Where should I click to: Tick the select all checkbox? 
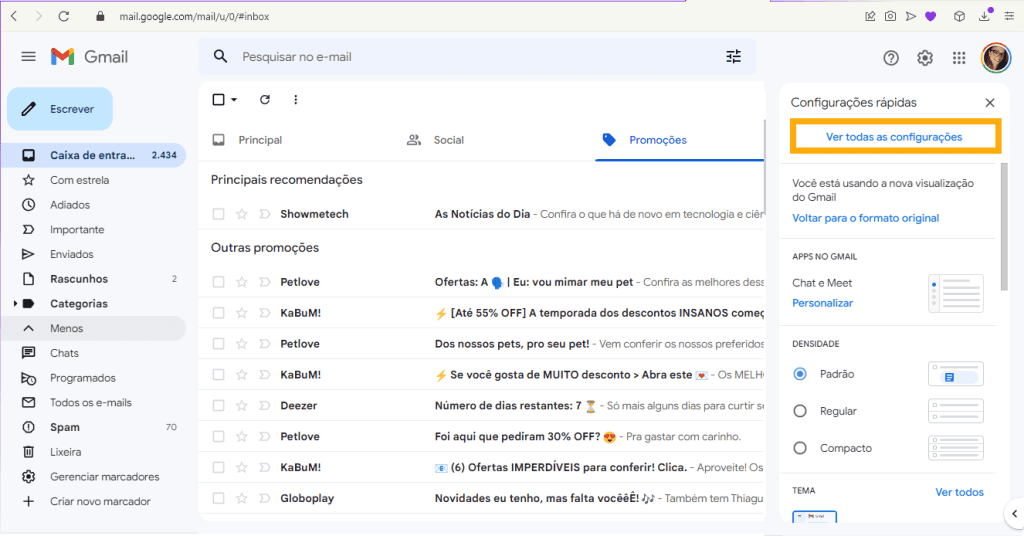[x=219, y=99]
